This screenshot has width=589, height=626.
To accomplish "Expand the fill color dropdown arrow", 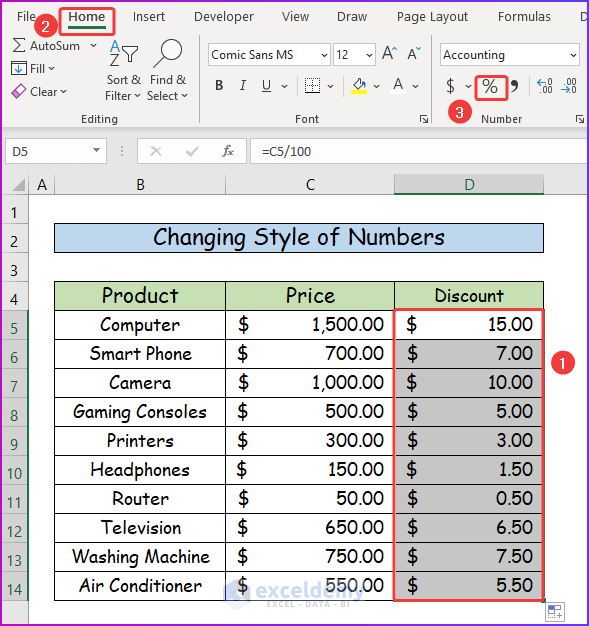I will 376,86.
